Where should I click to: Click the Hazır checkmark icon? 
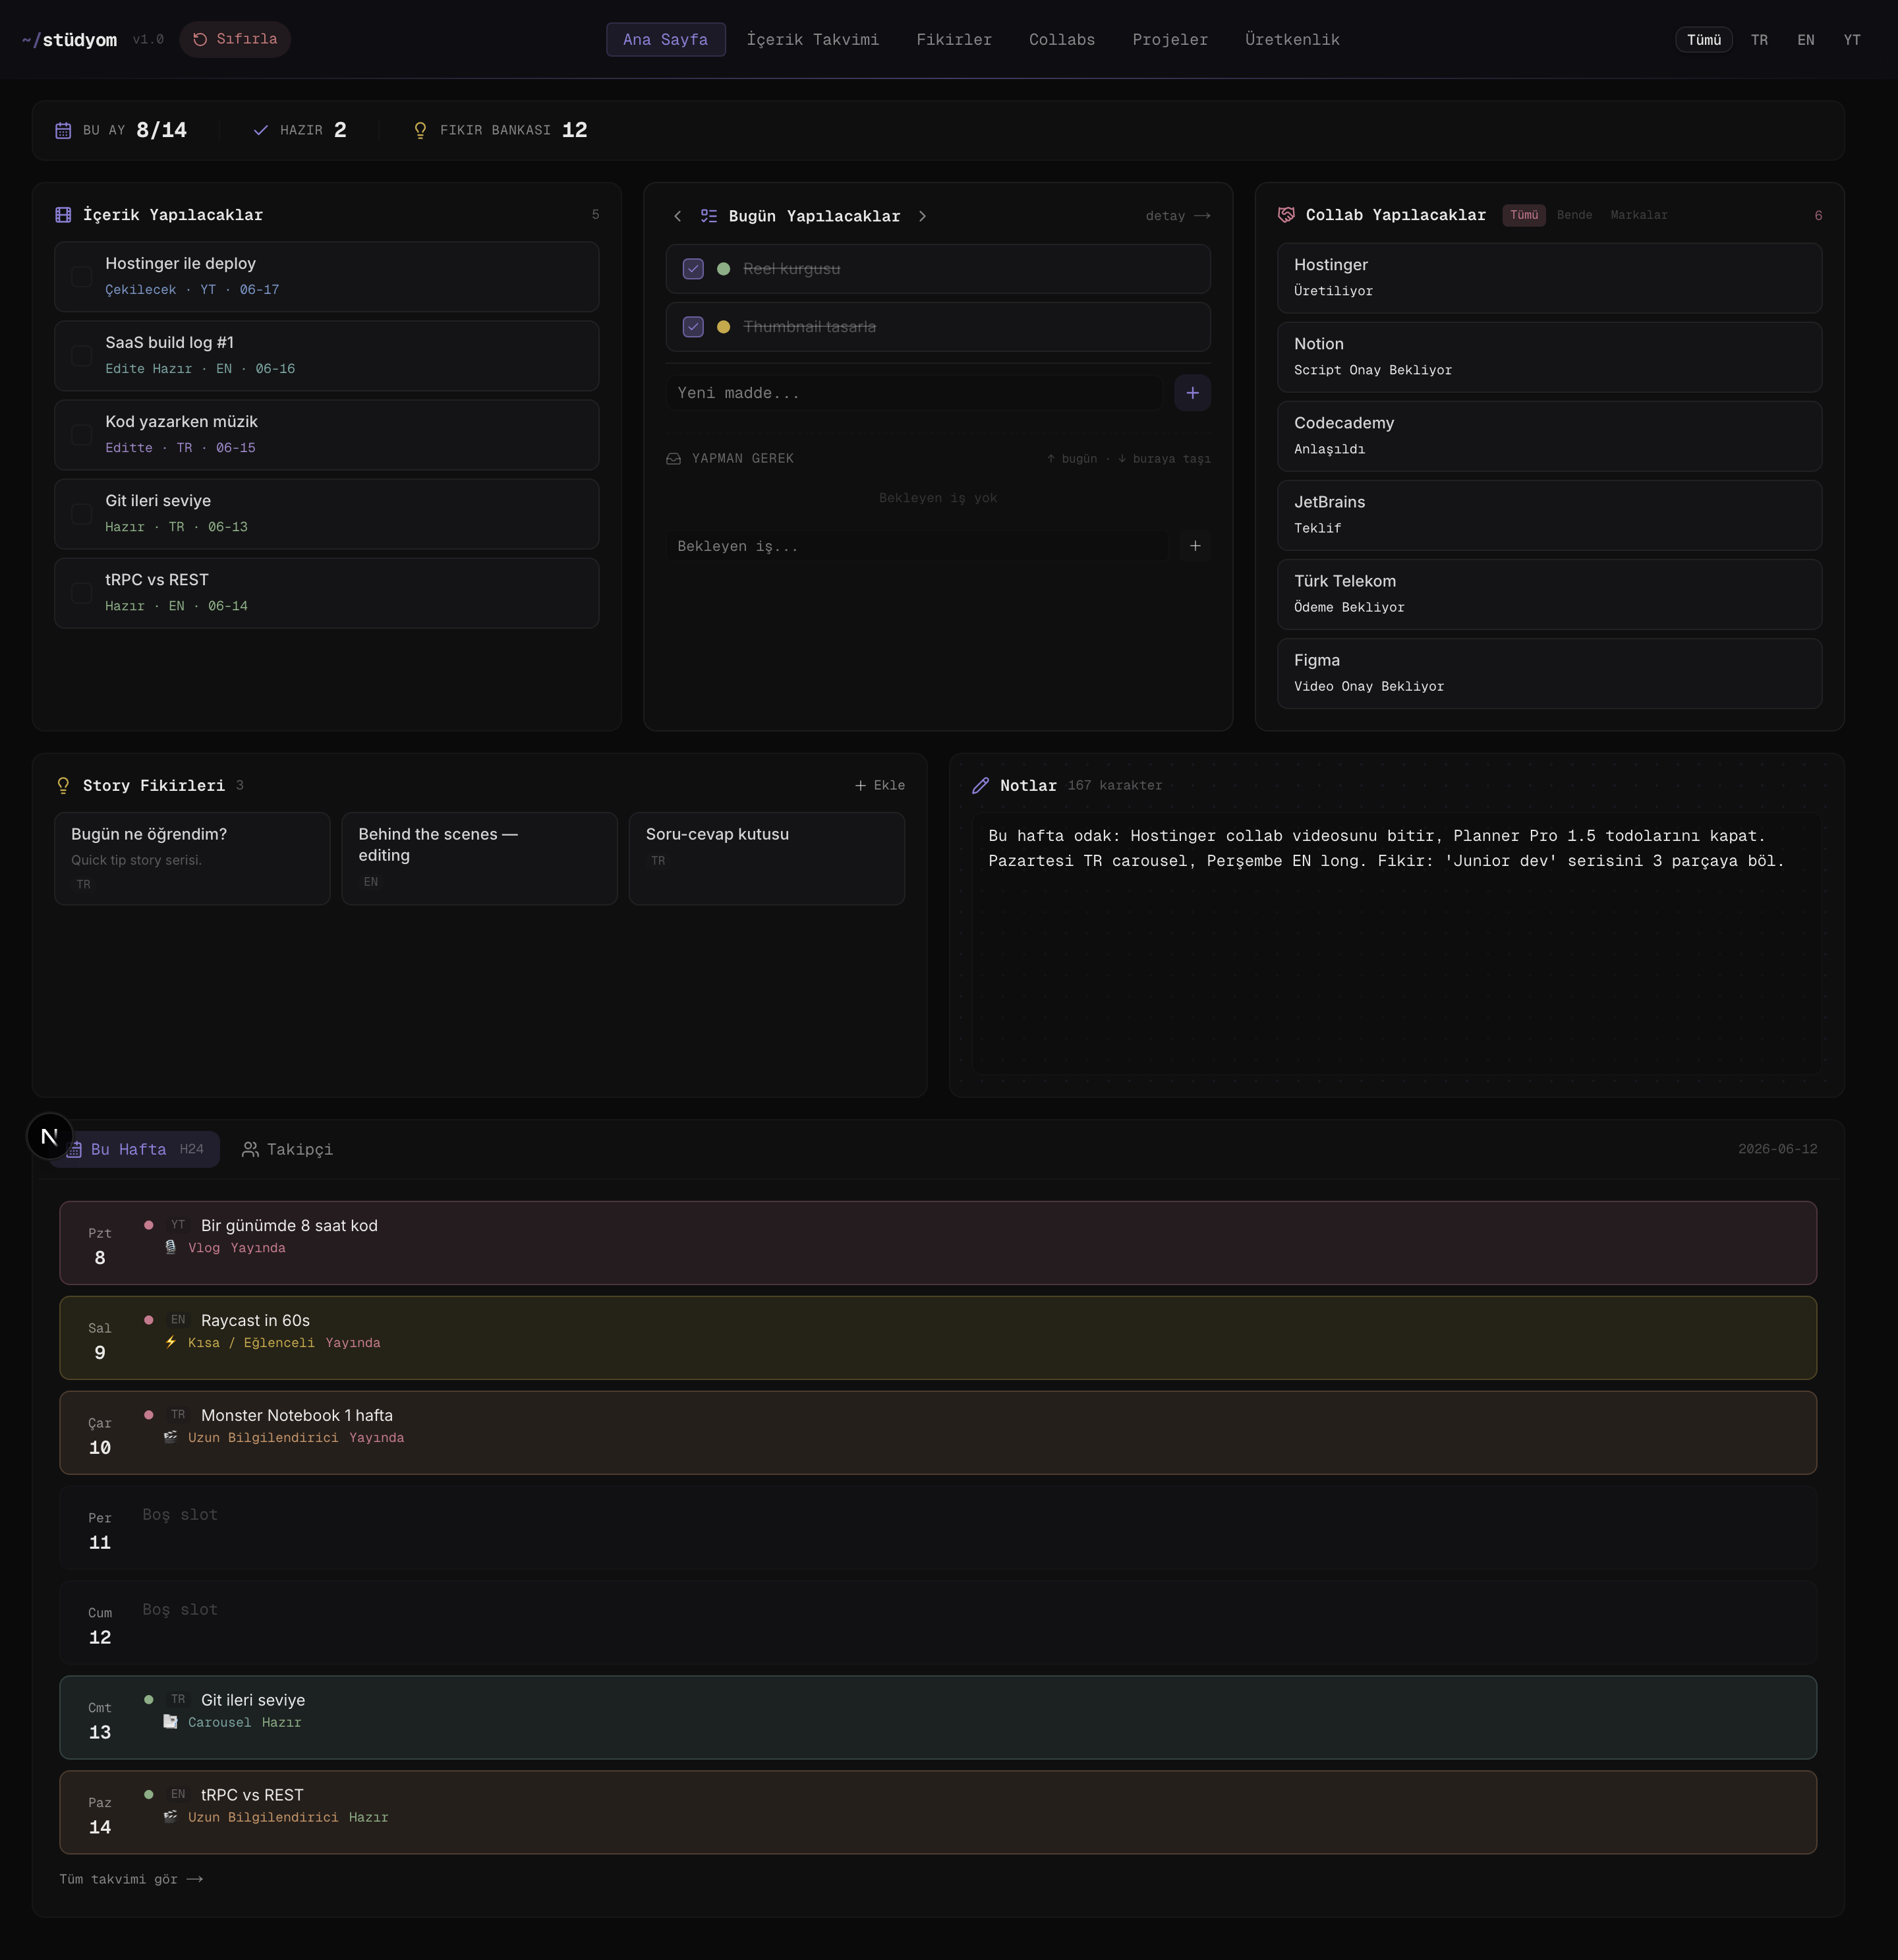pyautogui.click(x=261, y=130)
